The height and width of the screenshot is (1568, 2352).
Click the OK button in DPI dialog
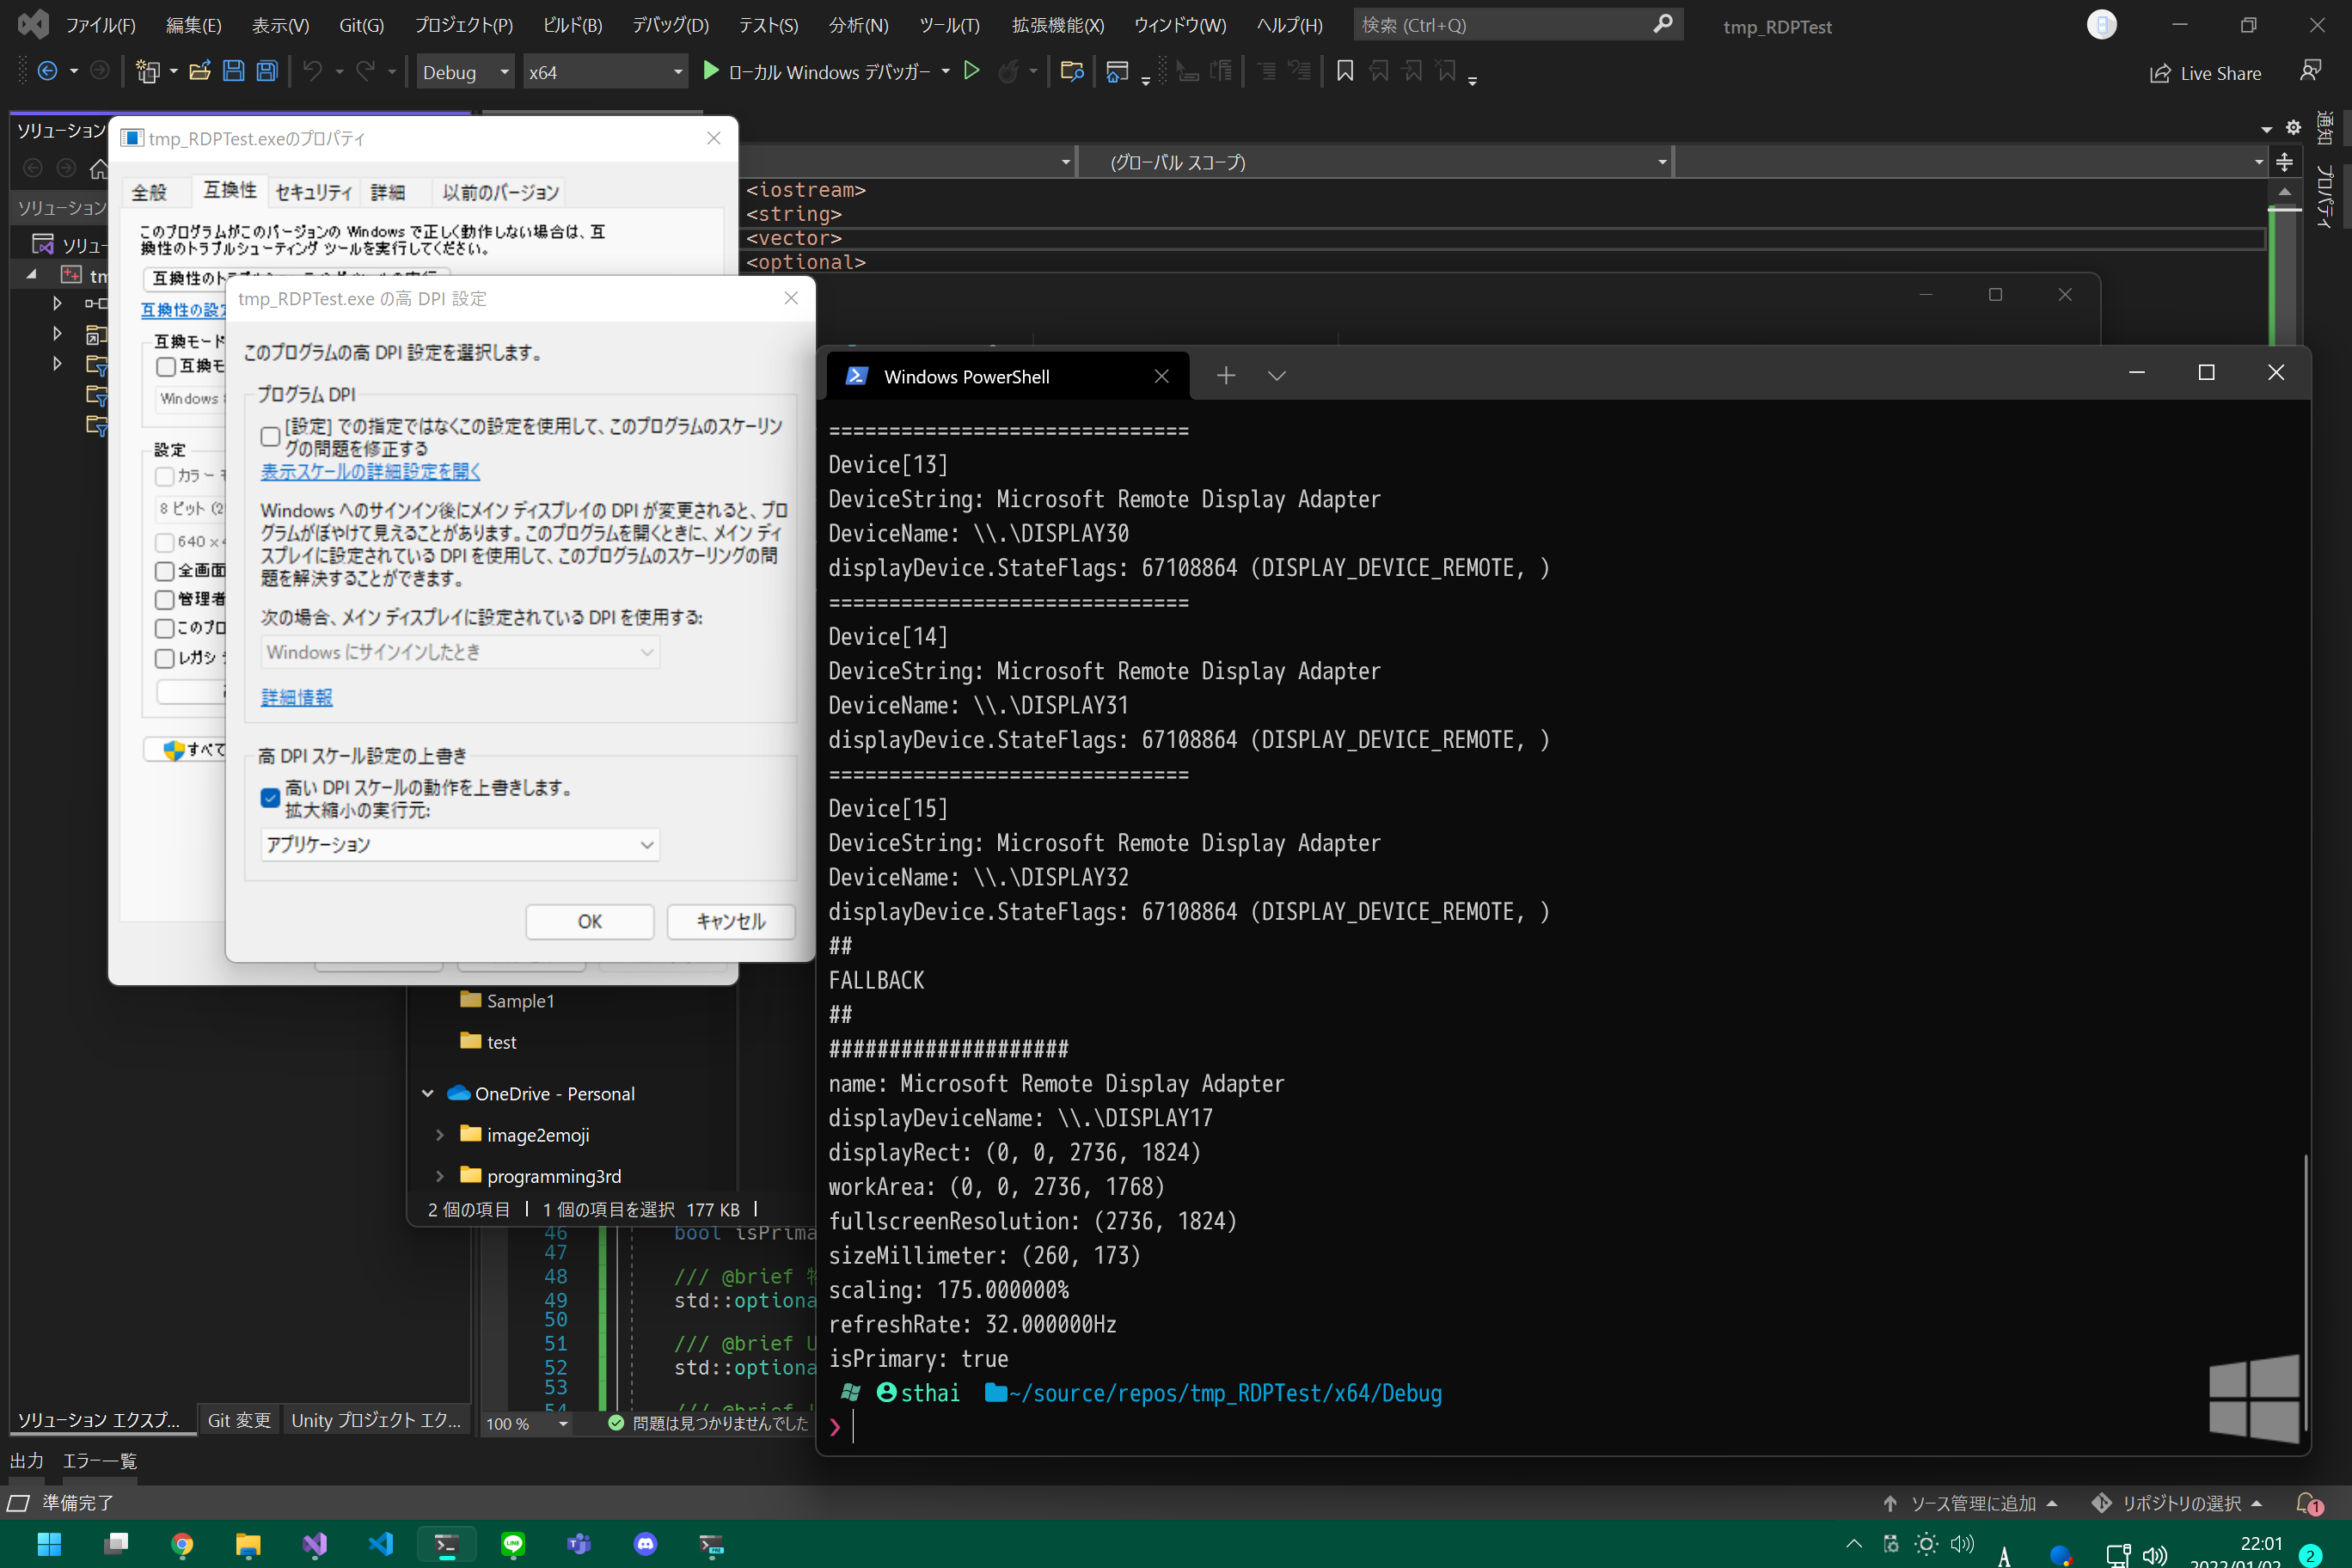coord(589,921)
